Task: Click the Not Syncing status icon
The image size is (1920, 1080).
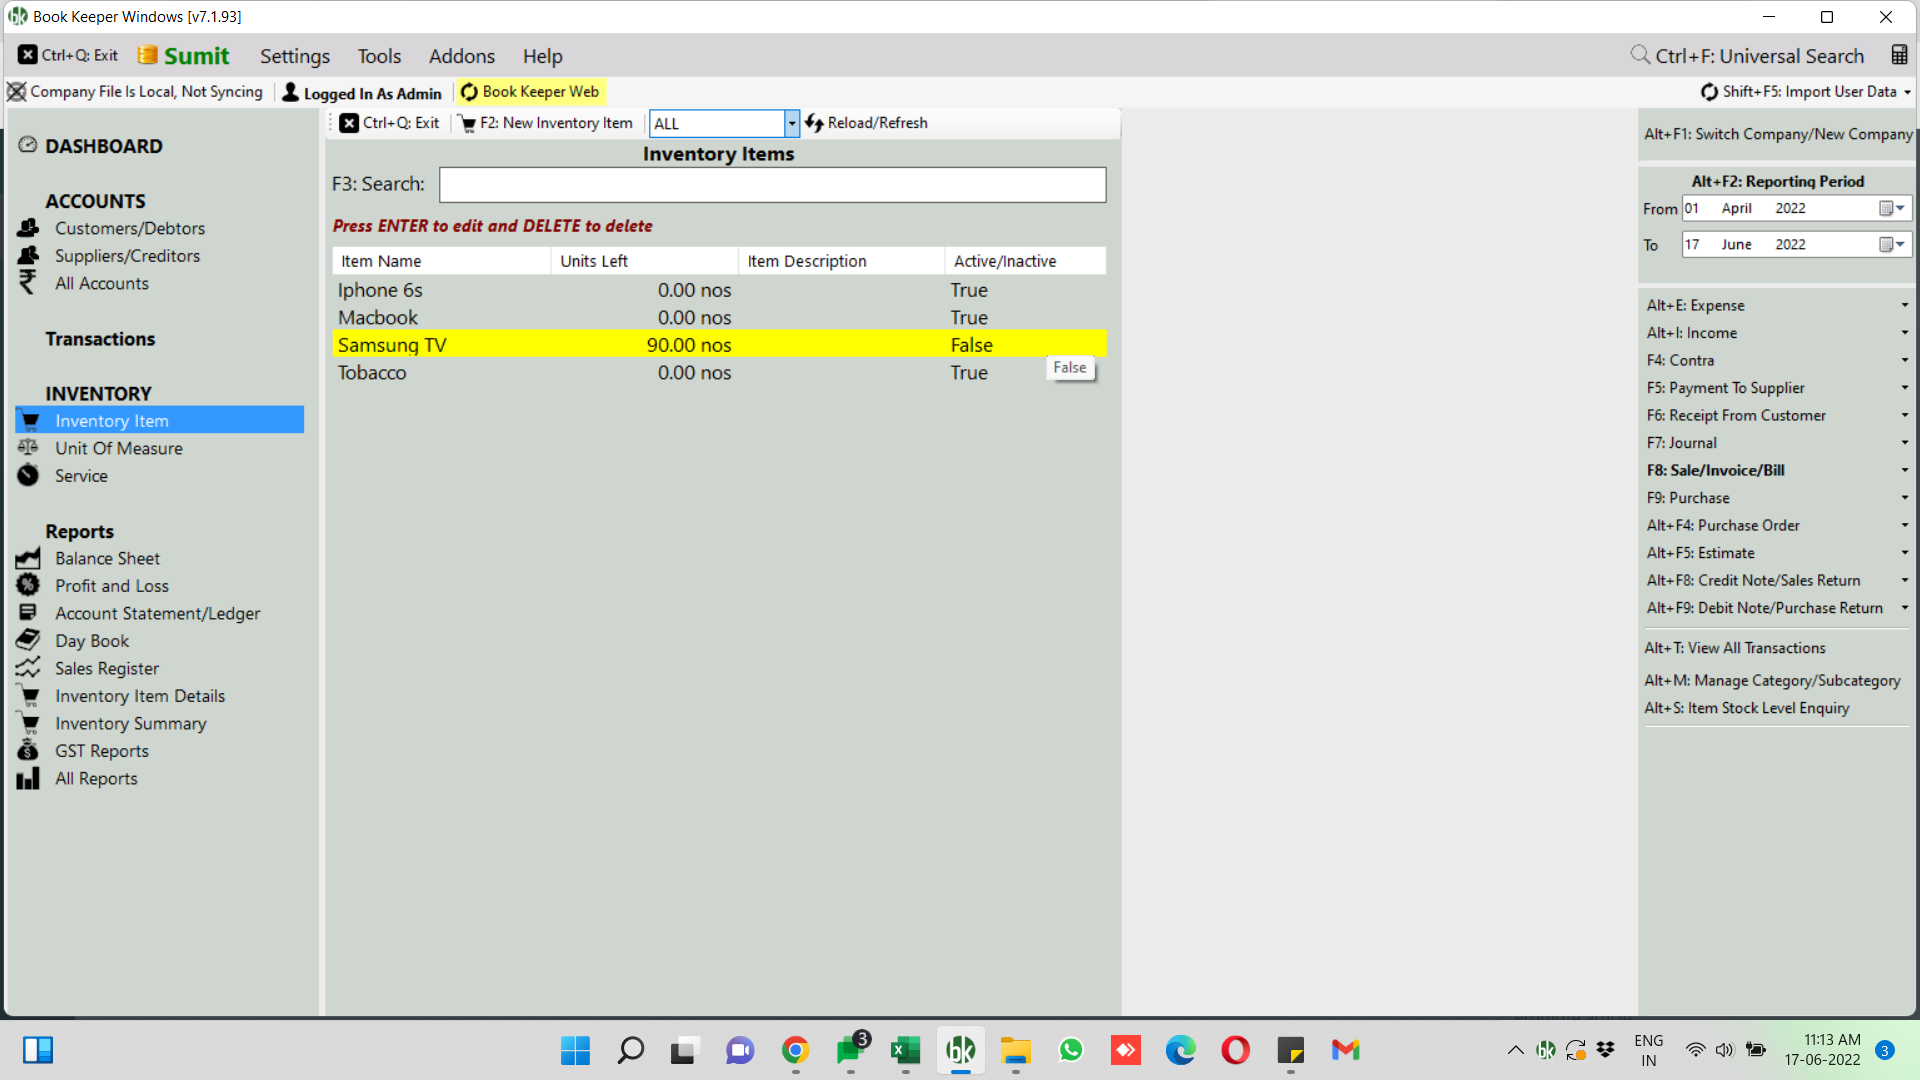Action: 17,92
